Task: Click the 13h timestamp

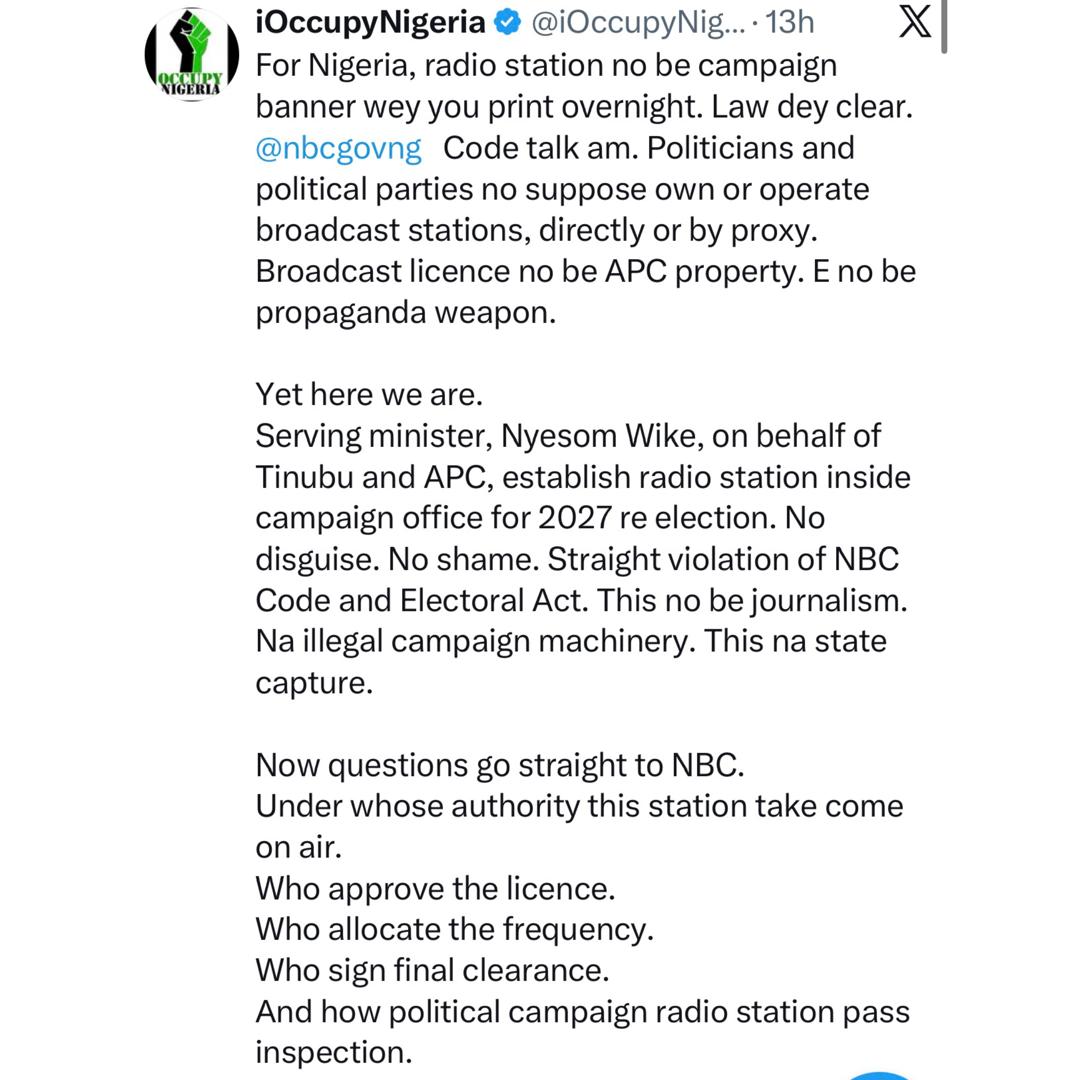Action: tap(792, 22)
